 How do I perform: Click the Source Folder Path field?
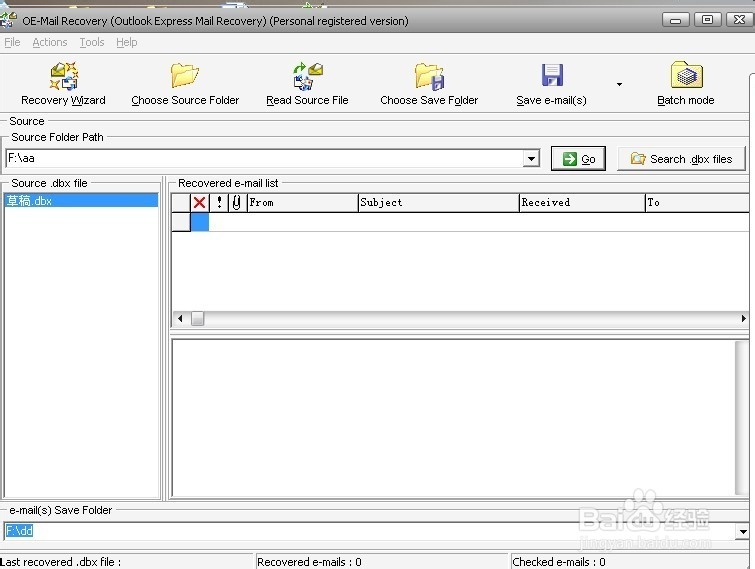pos(264,158)
